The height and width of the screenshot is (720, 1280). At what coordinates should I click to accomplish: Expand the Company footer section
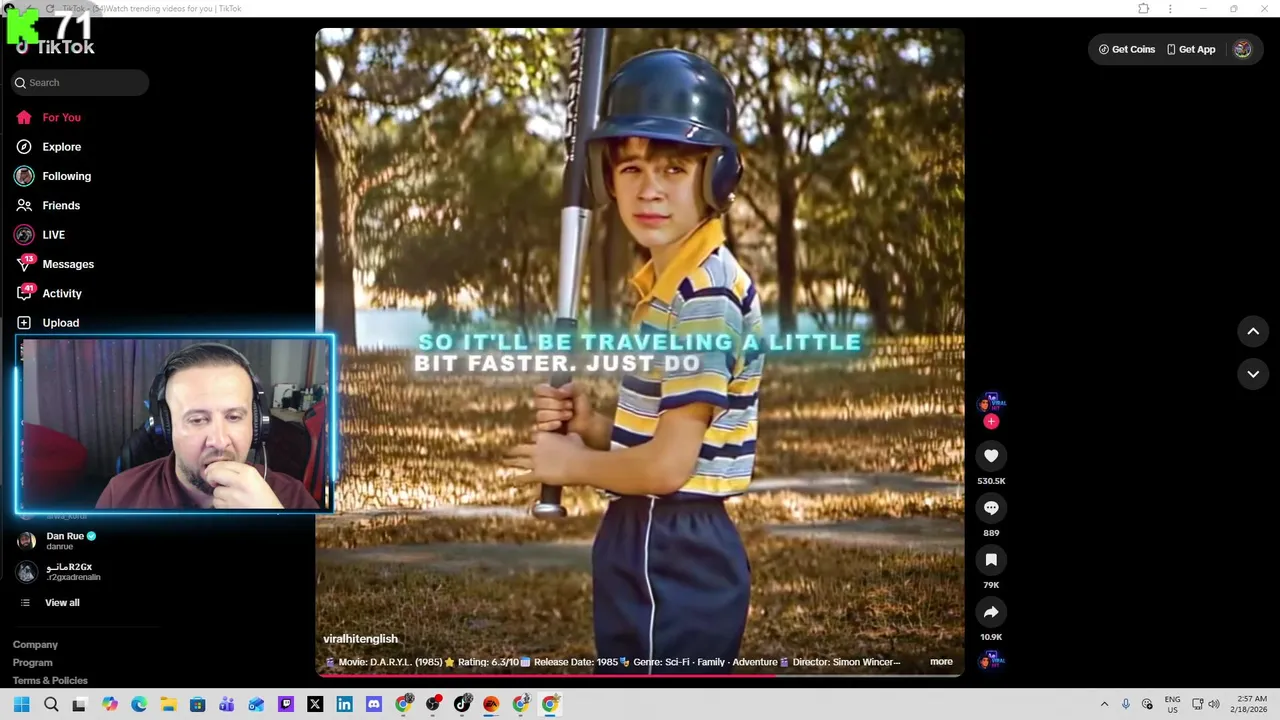35,645
